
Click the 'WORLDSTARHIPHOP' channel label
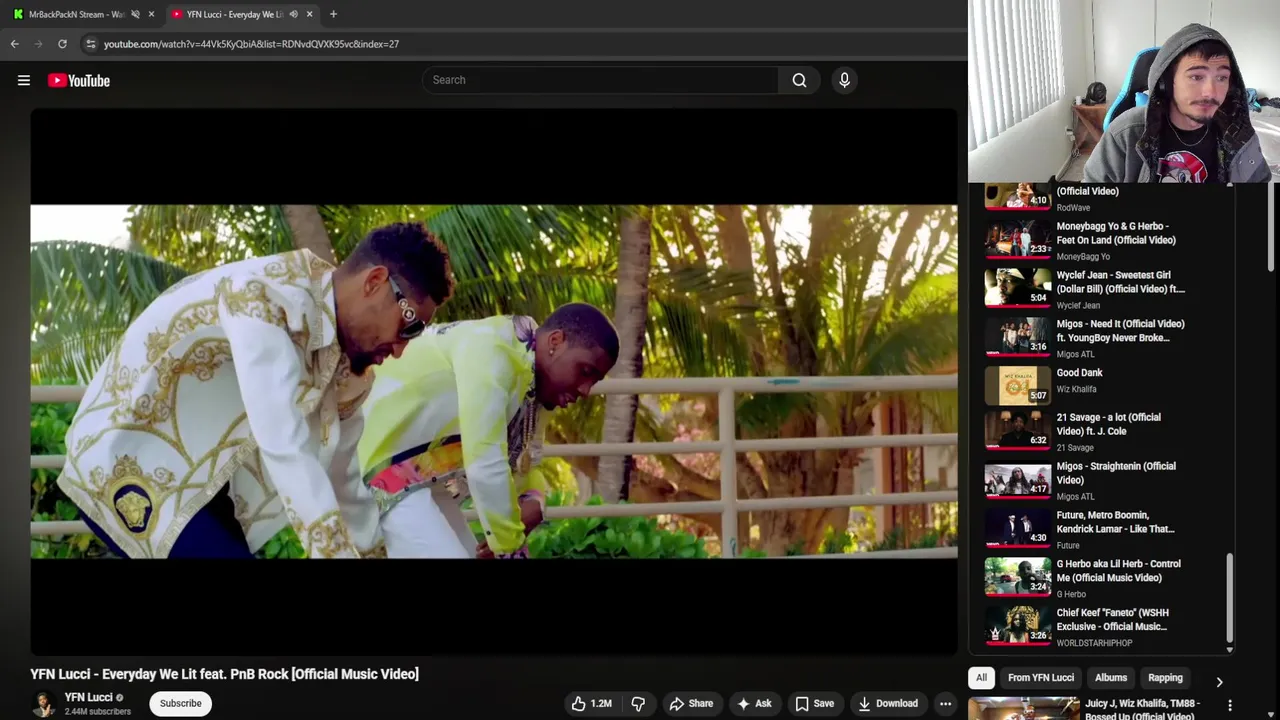[x=1094, y=643]
